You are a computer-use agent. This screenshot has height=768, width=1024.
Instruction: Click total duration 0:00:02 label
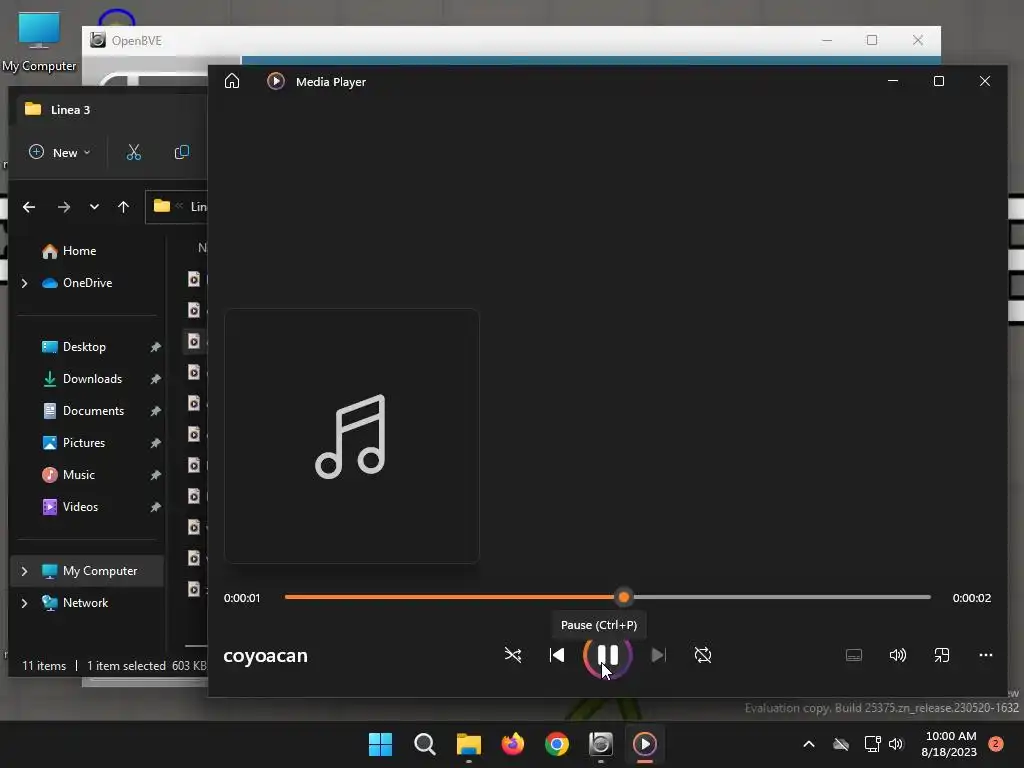972,598
